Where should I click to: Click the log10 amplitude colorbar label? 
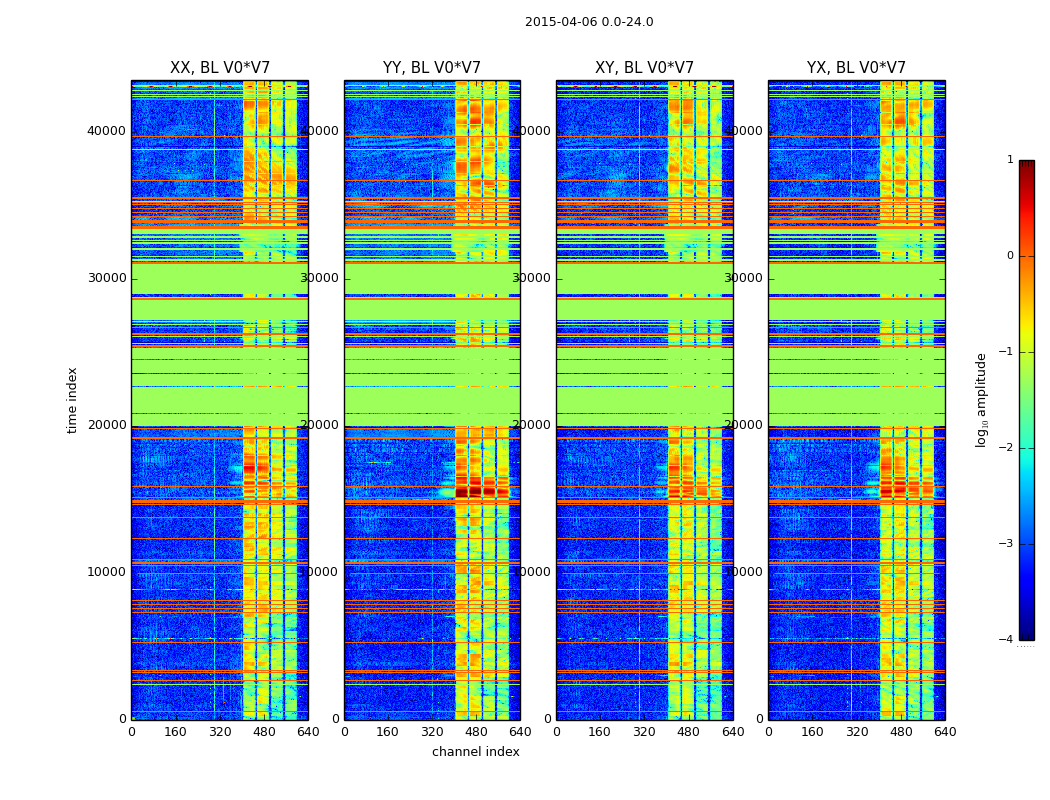coord(981,400)
